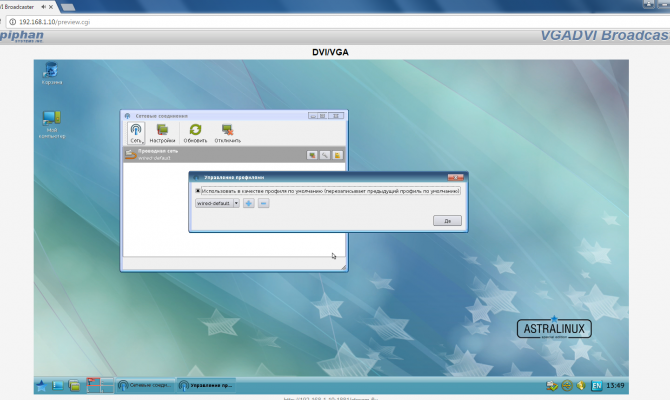Open the wired-default profile dropdown

(x=217, y=203)
